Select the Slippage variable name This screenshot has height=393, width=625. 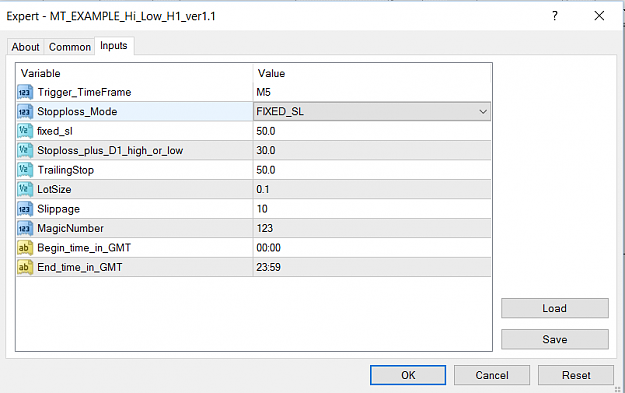pyautogui.click(x=59, y=209)
